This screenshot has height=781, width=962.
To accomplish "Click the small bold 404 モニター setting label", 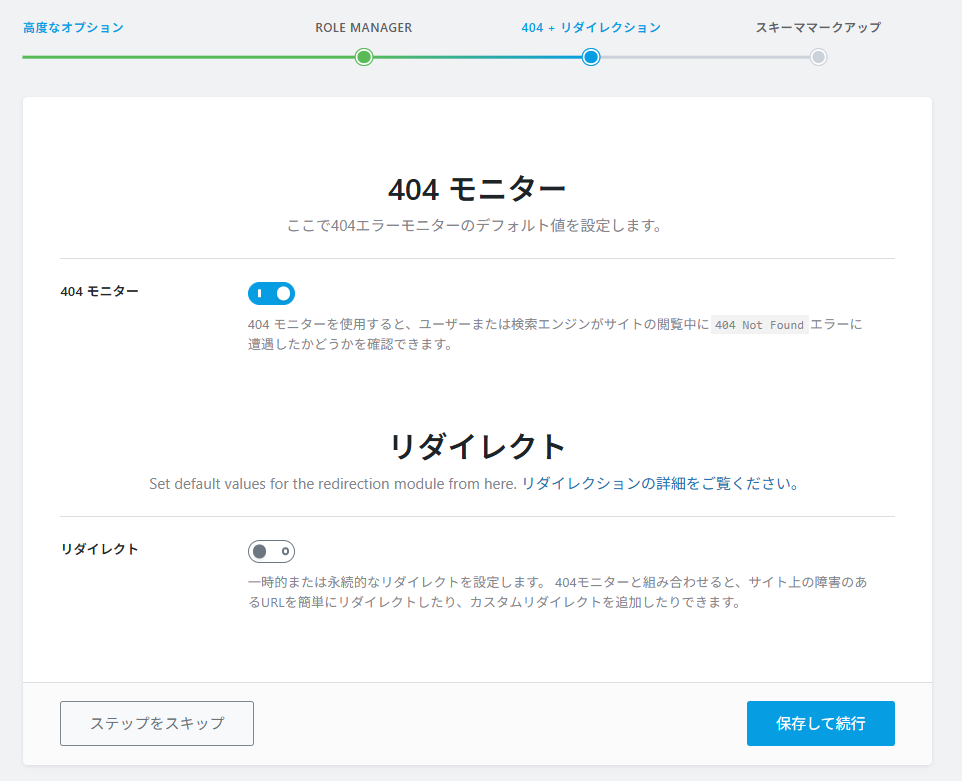I will 100,292.
